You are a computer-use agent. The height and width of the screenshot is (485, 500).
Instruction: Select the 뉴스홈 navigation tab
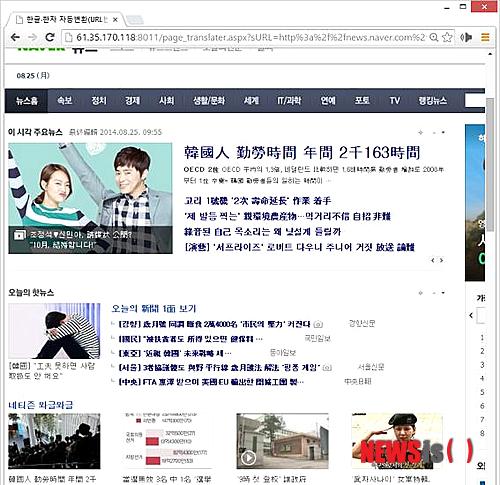coord(27,101)
